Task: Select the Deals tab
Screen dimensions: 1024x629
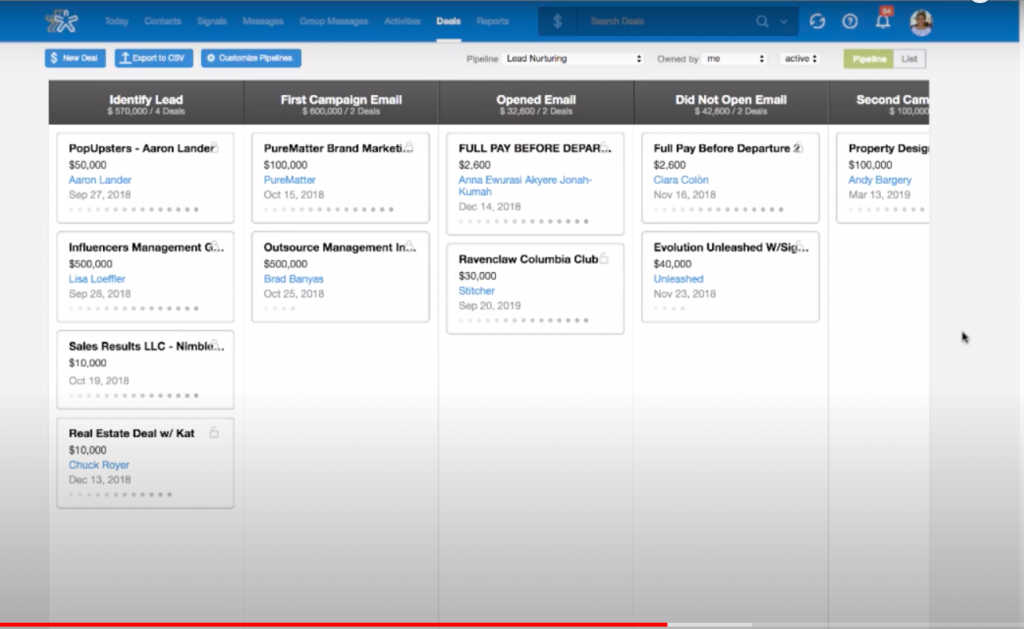Action: (449, 22)
